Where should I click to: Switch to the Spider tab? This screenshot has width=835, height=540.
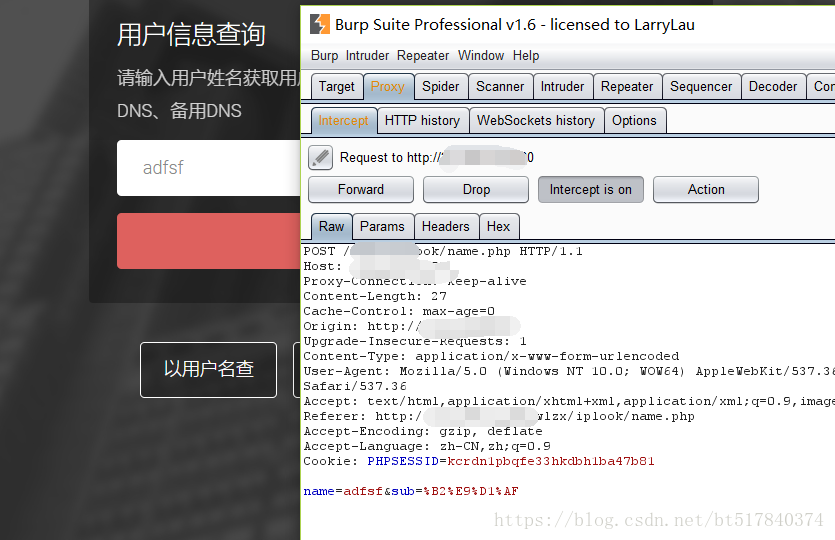pyautogui.click(x=440, y=86)
